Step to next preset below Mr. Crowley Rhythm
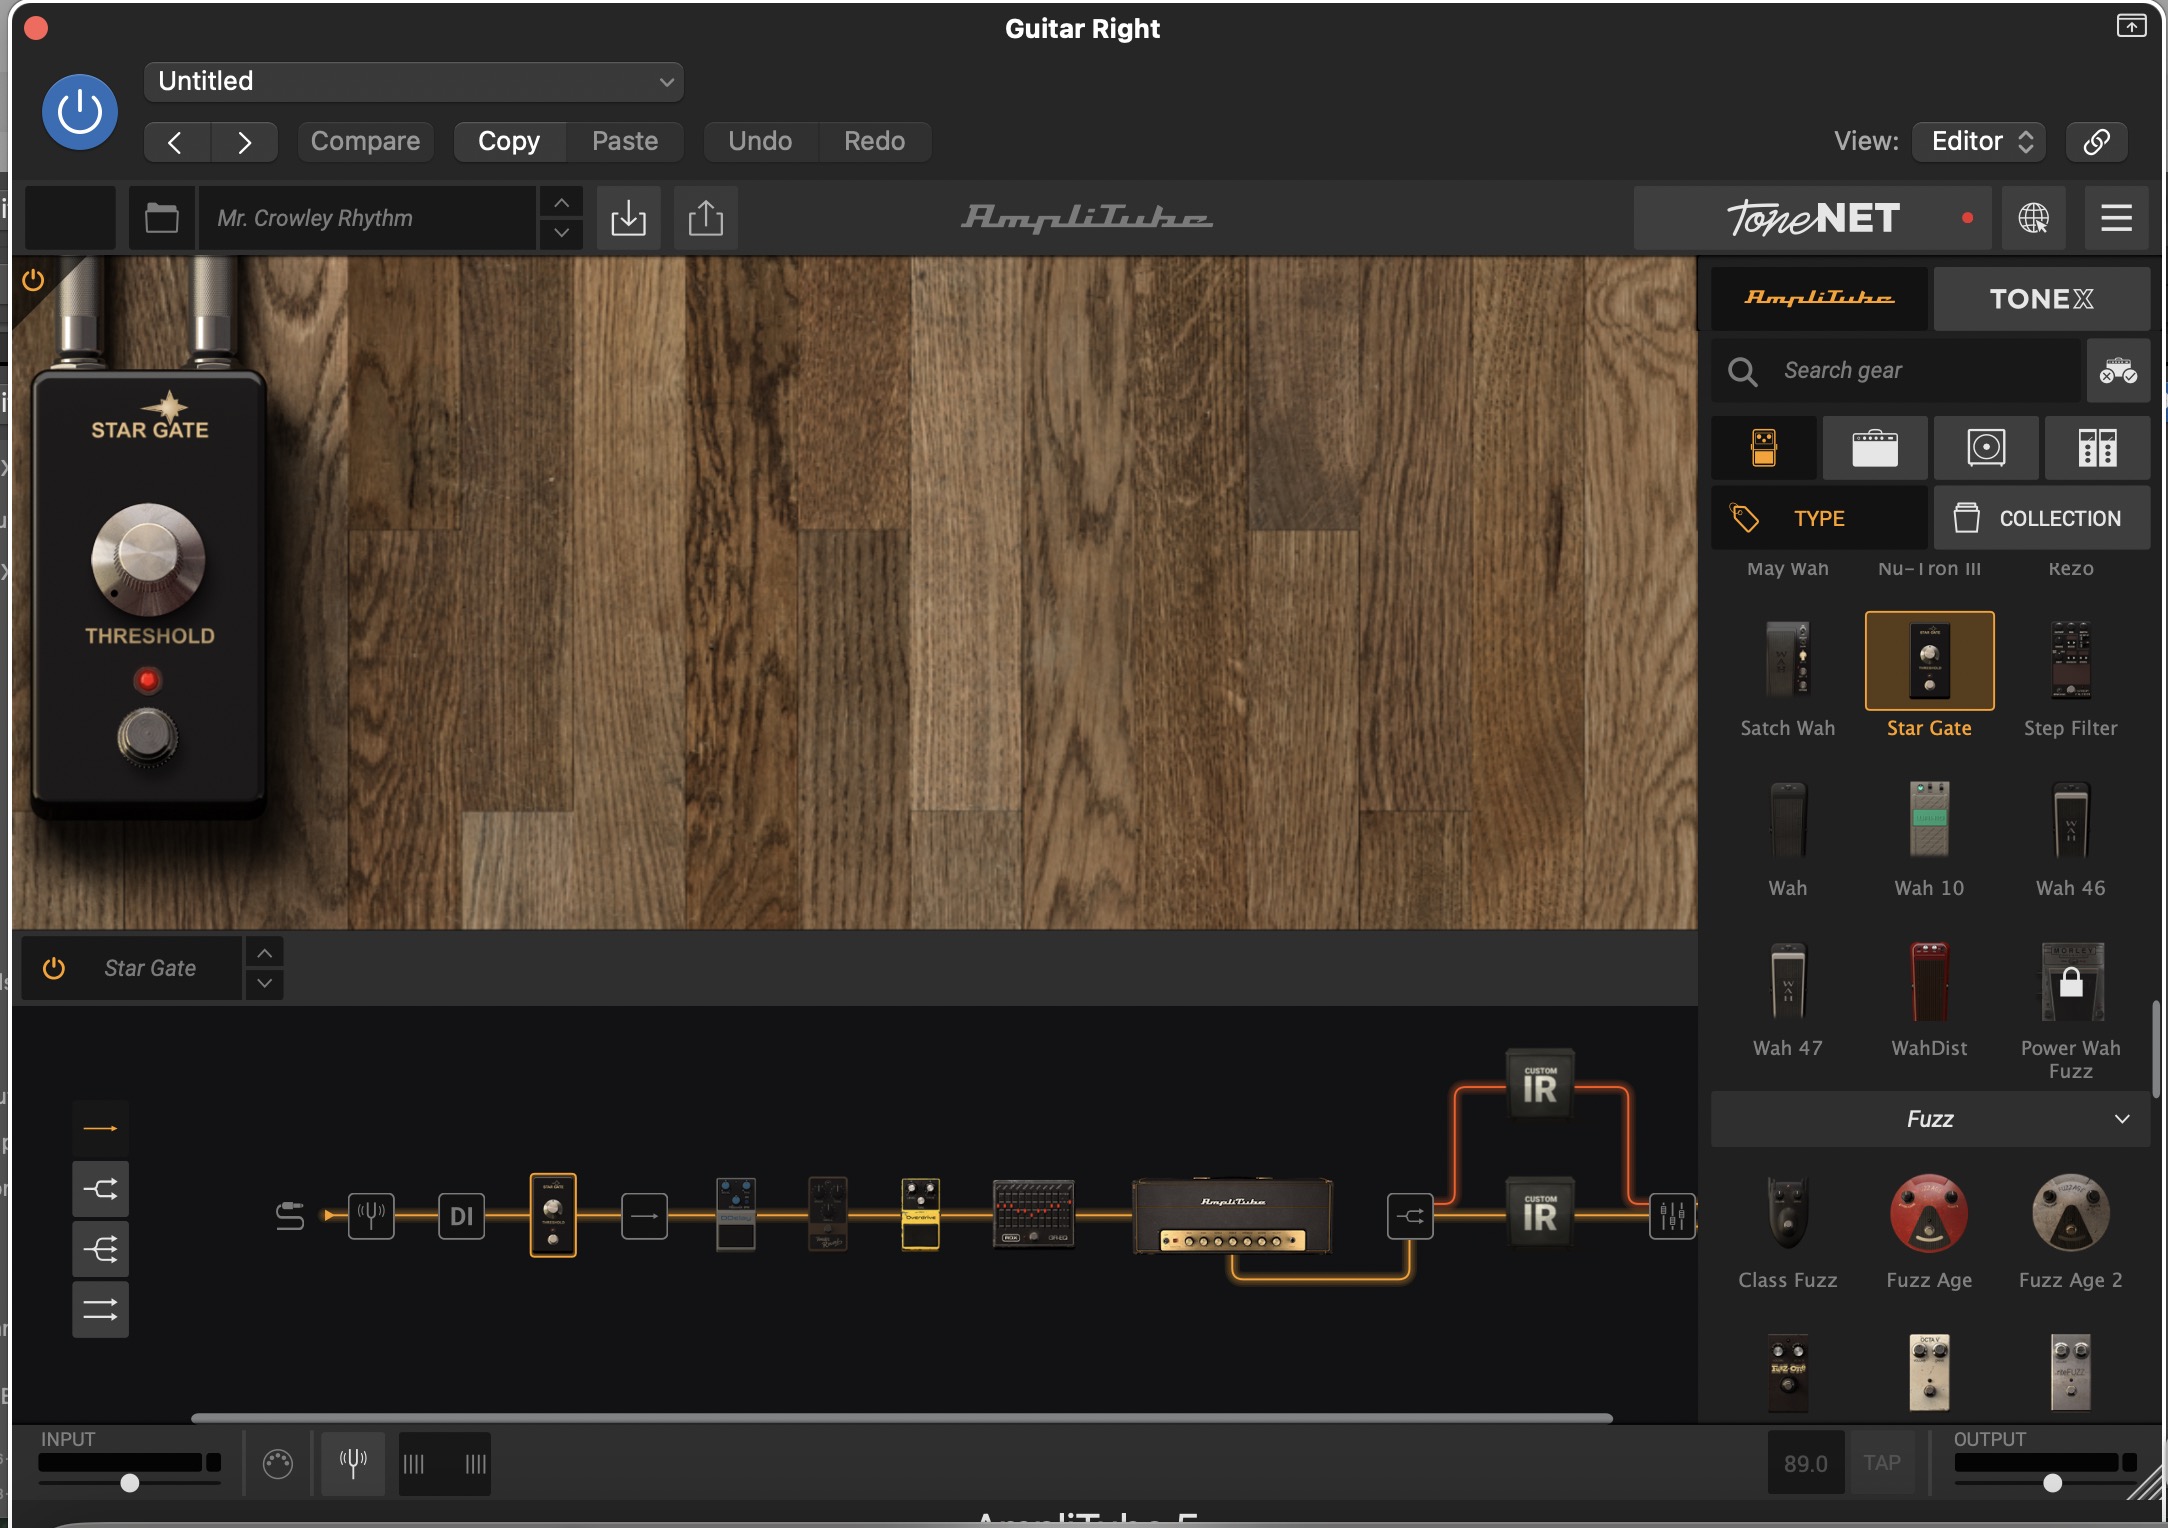2168x1528 pixels. (562, 233)
